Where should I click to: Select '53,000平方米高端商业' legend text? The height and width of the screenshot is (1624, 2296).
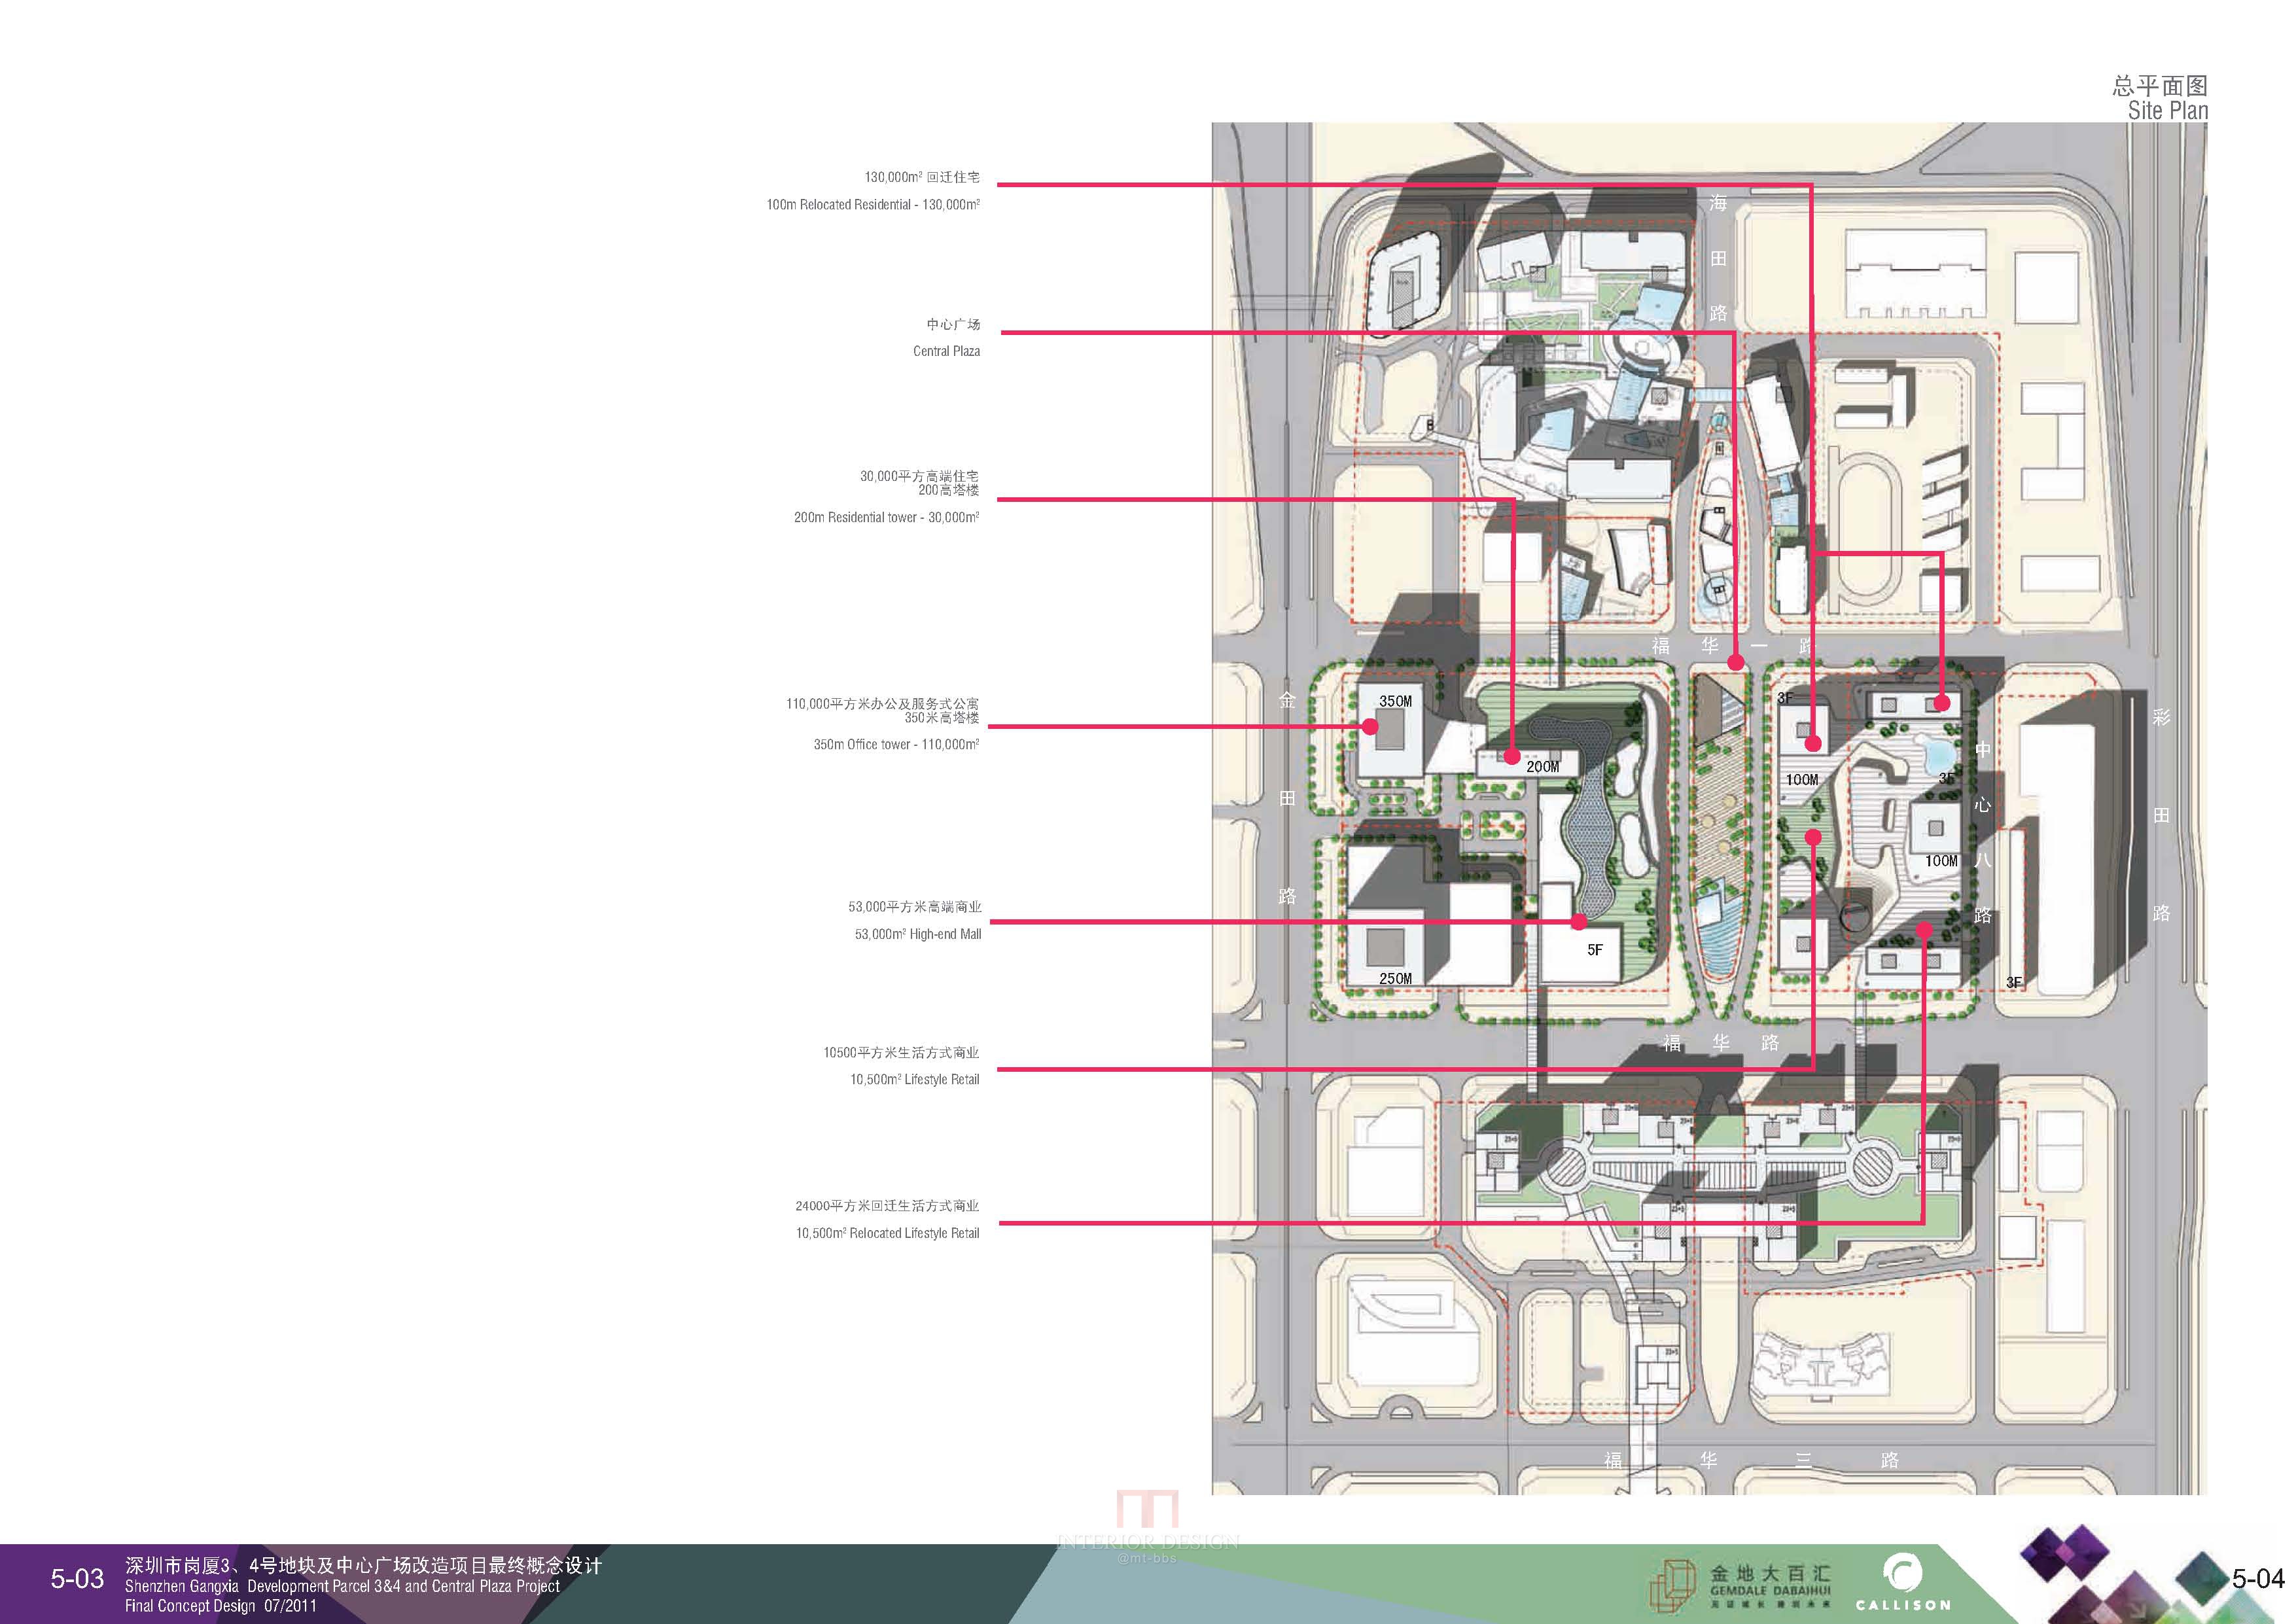coord(915,907)
